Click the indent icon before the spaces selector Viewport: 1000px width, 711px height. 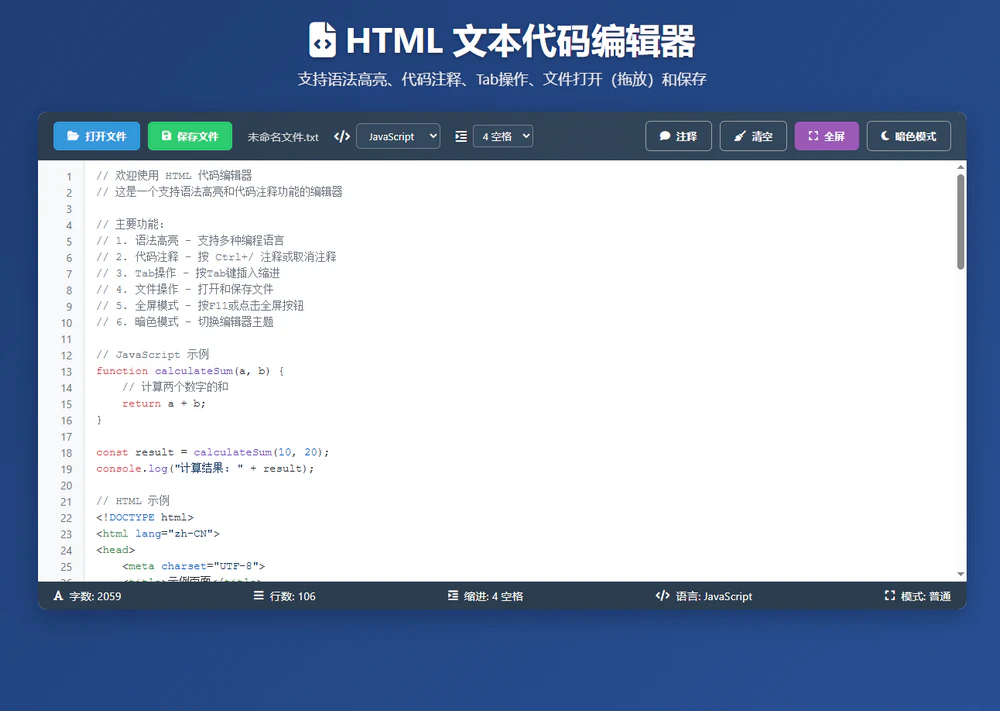[460, 136]
